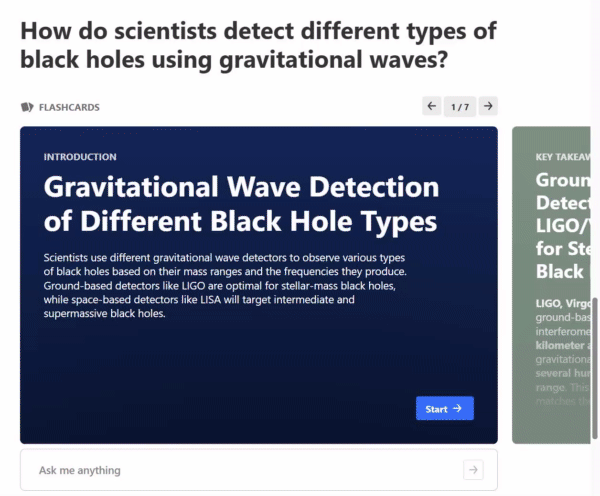Click the vertical scrollbar thumb
Image resolution: width=600 pixels, height=496 pixels.
(595, 368)
